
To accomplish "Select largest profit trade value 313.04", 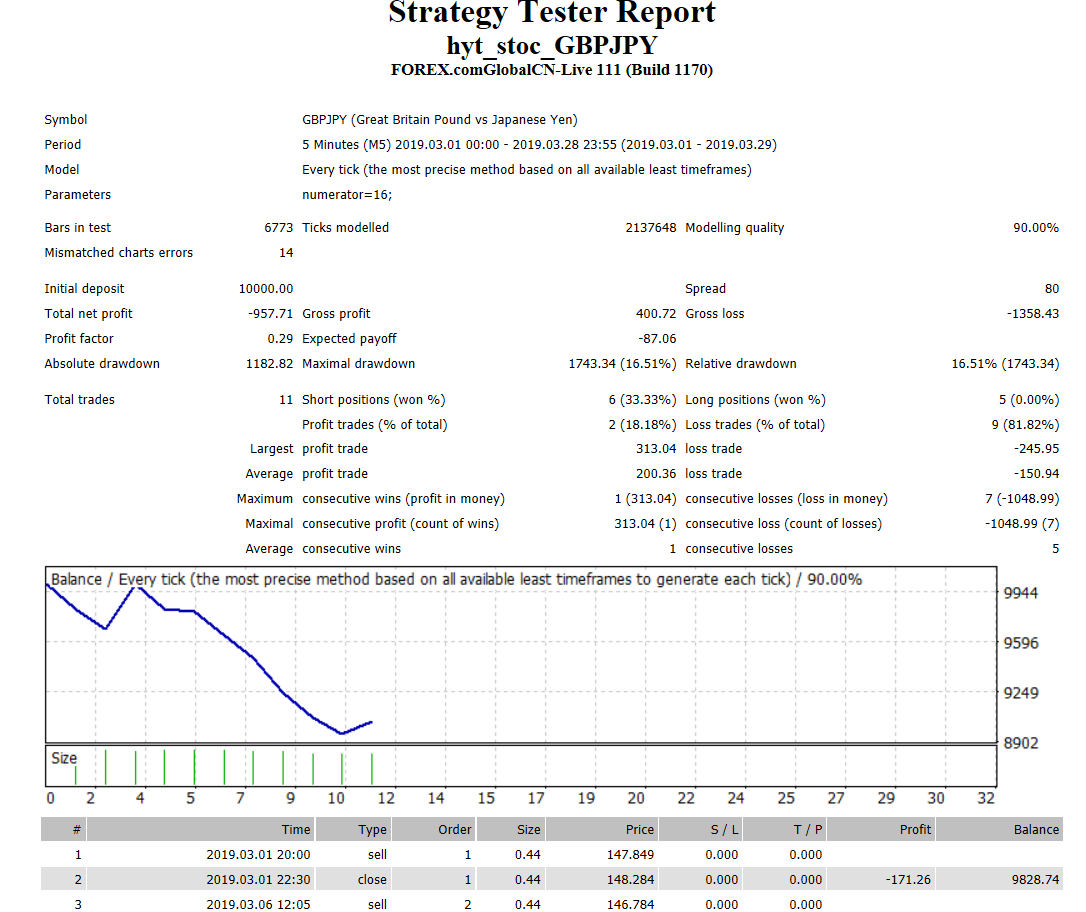I will point(656,449).
